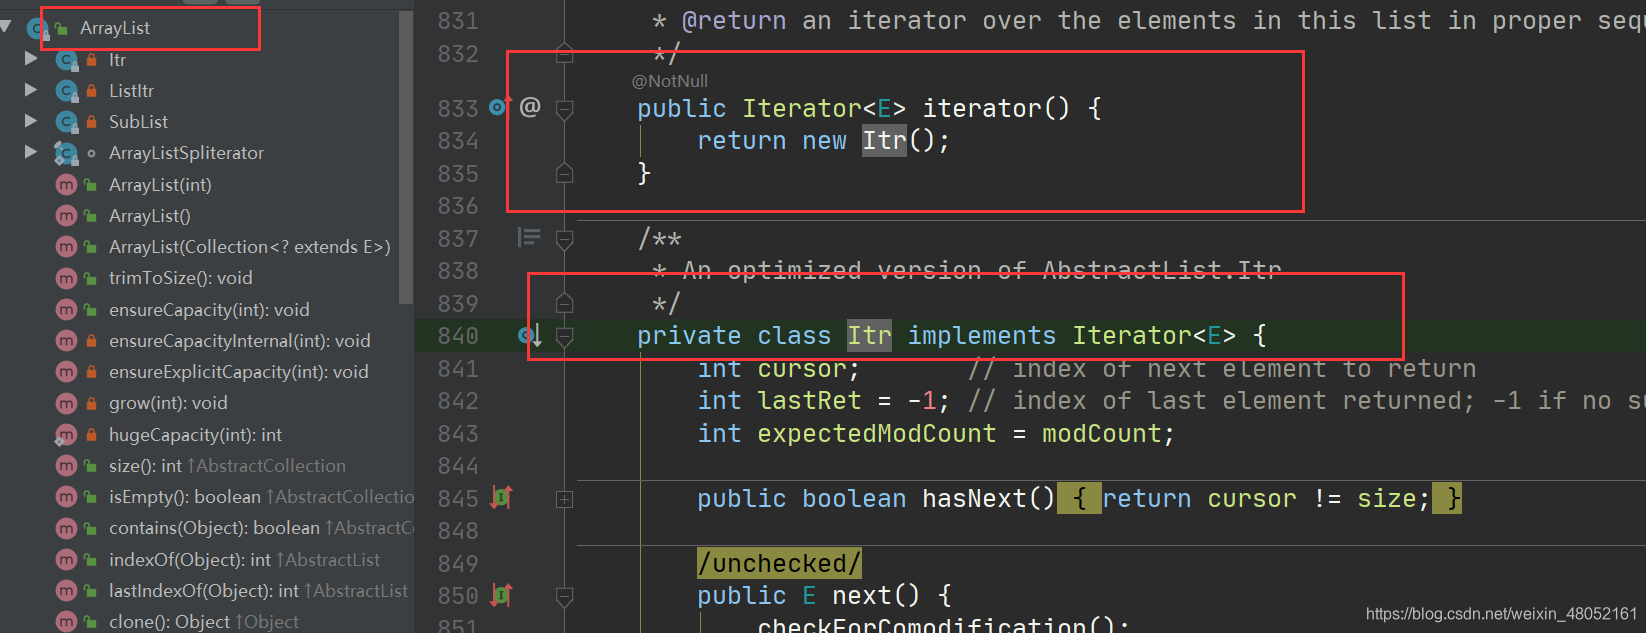
Task: Go to ensureCapacity(int): void method
Action: click(x=209, y=310)
